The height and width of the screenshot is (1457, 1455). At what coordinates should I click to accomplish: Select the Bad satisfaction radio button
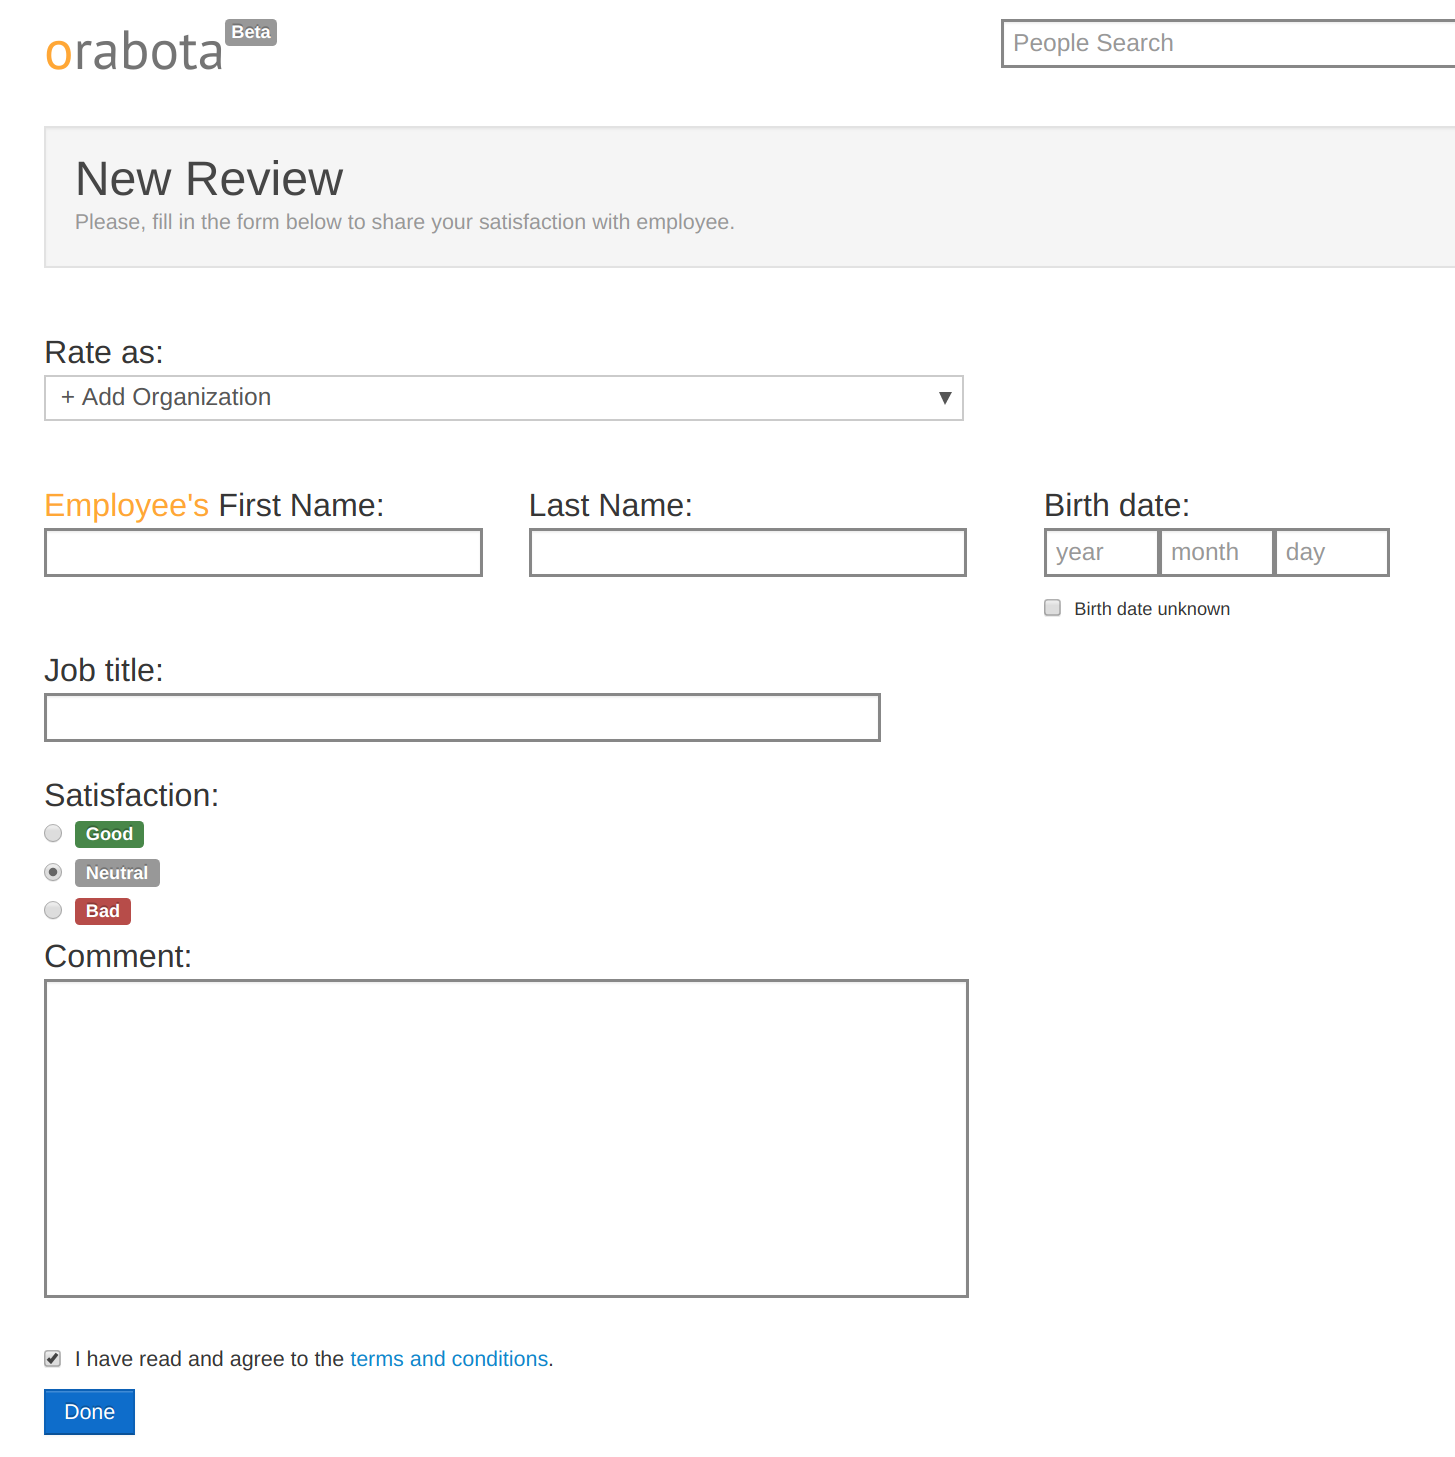coord(54,910)
